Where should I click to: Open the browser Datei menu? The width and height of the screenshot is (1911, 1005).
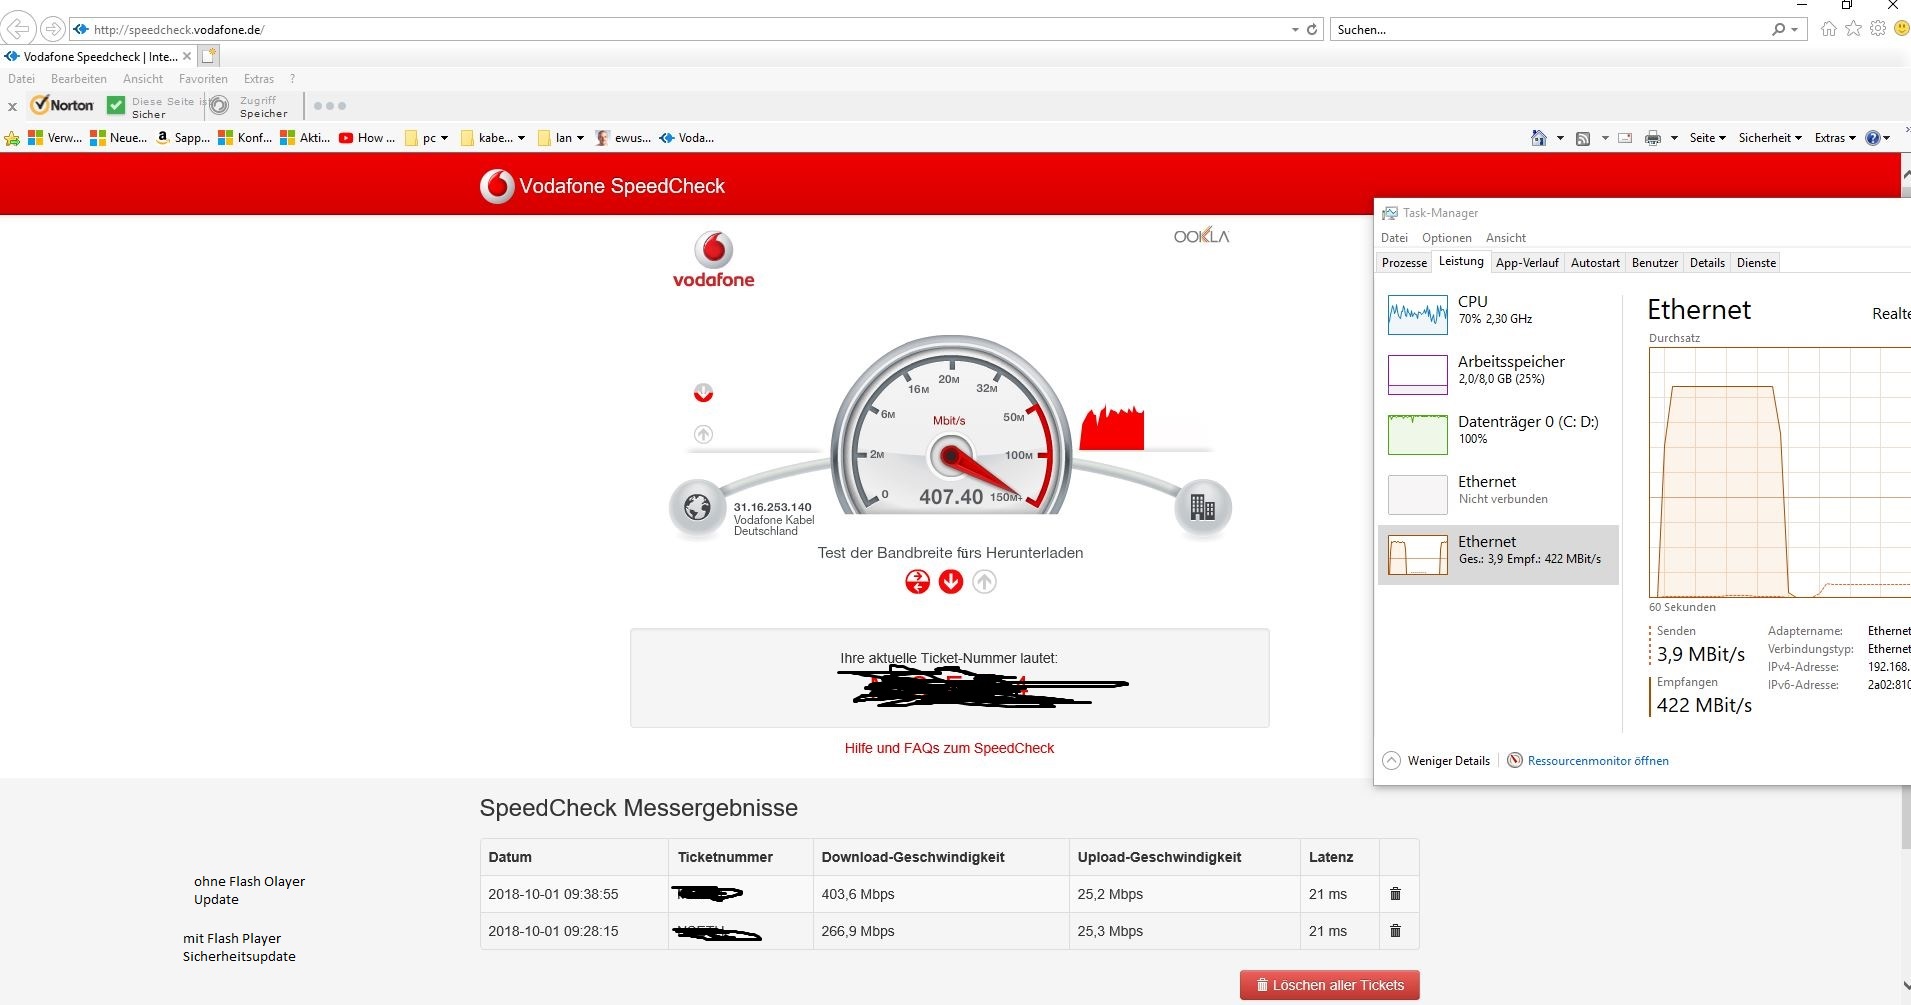(x=21, y=79)
